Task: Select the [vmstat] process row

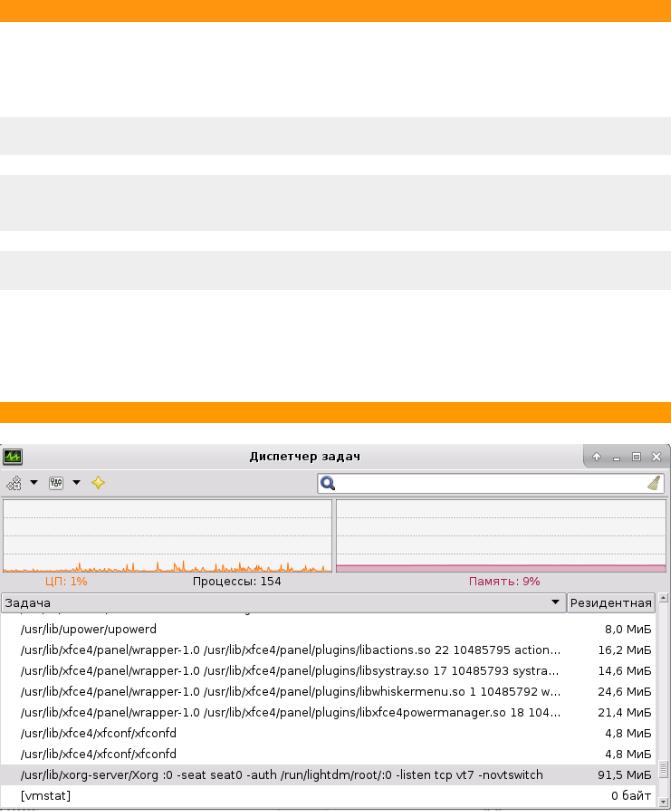Action: pos(328,795)
